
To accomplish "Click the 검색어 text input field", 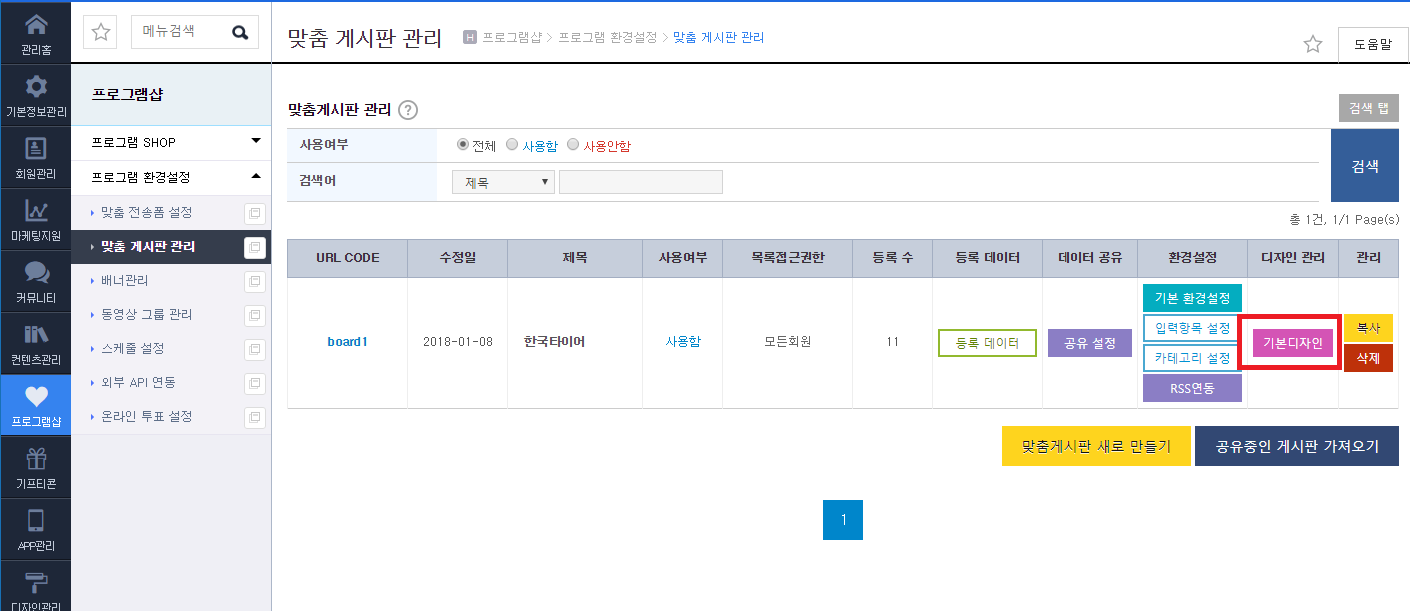I will point(641,182).
